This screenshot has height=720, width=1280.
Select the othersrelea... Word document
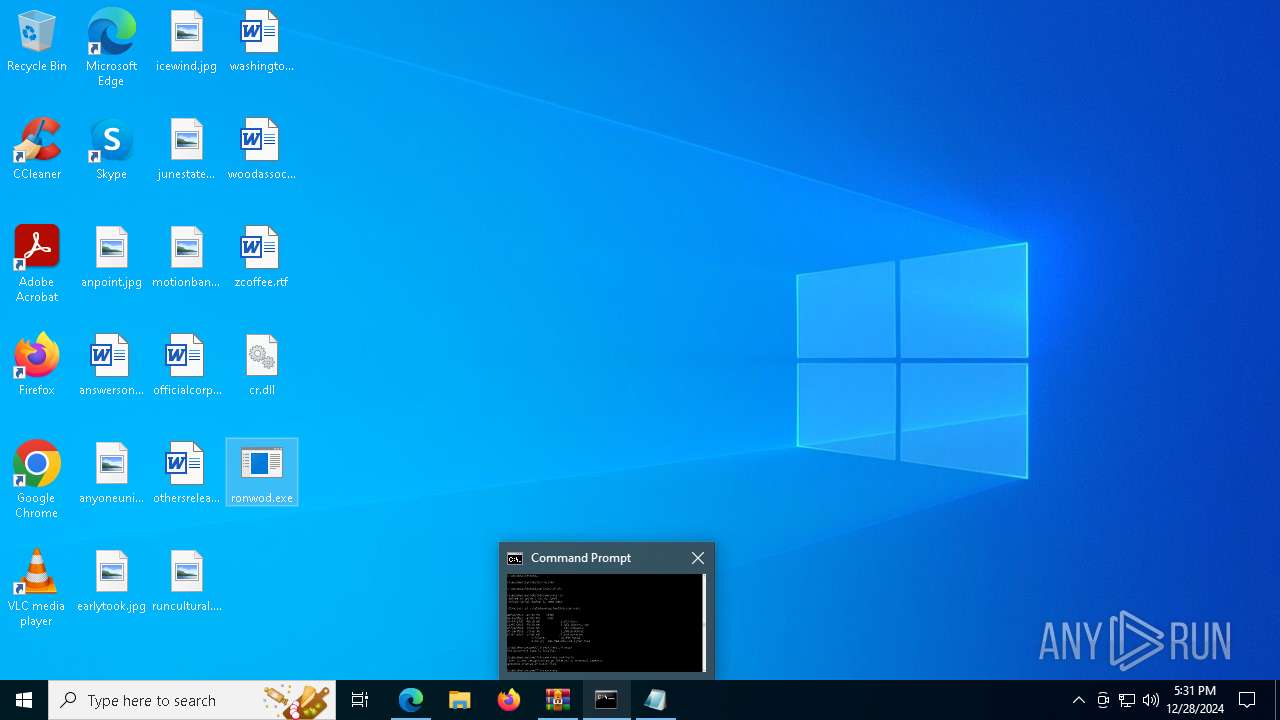186,474
